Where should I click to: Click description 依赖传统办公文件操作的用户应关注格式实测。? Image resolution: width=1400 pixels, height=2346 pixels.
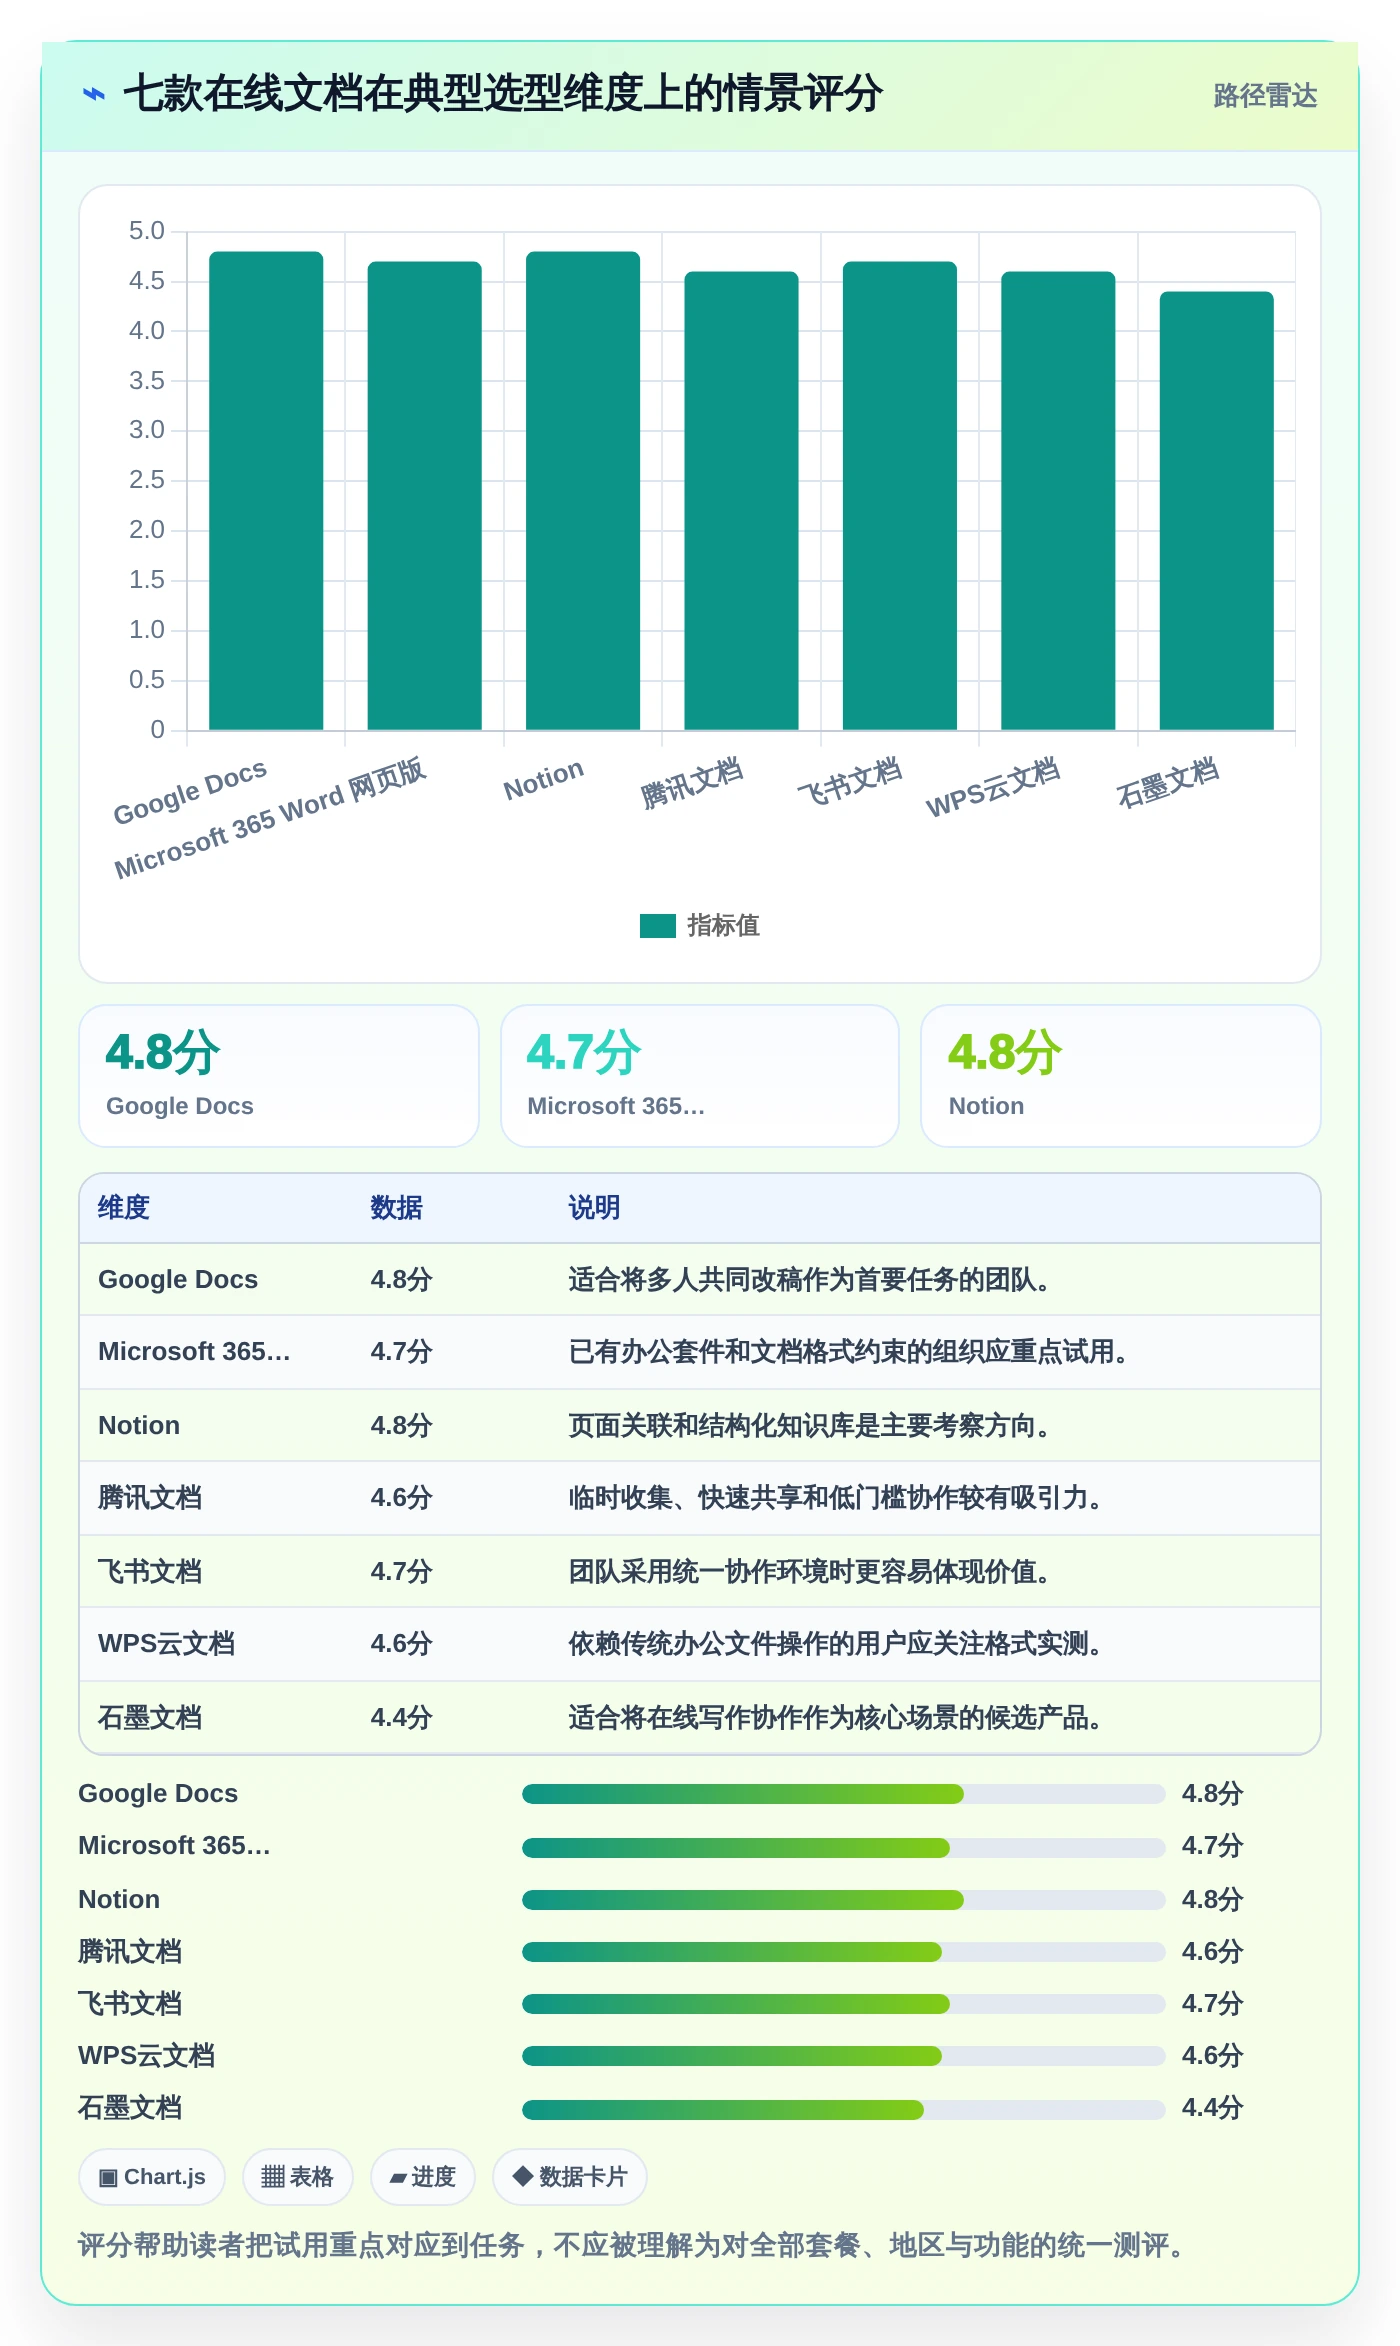click(x=835, y=1644)
